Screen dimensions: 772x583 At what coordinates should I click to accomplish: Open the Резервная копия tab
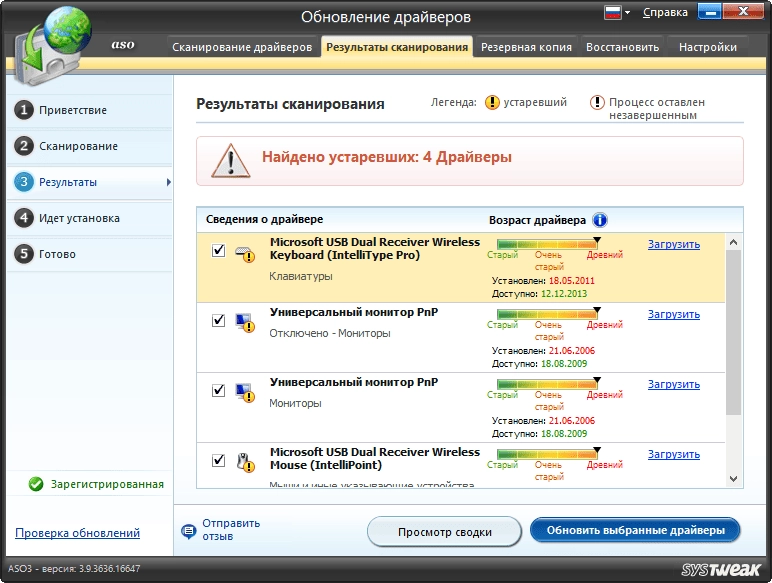526,47
